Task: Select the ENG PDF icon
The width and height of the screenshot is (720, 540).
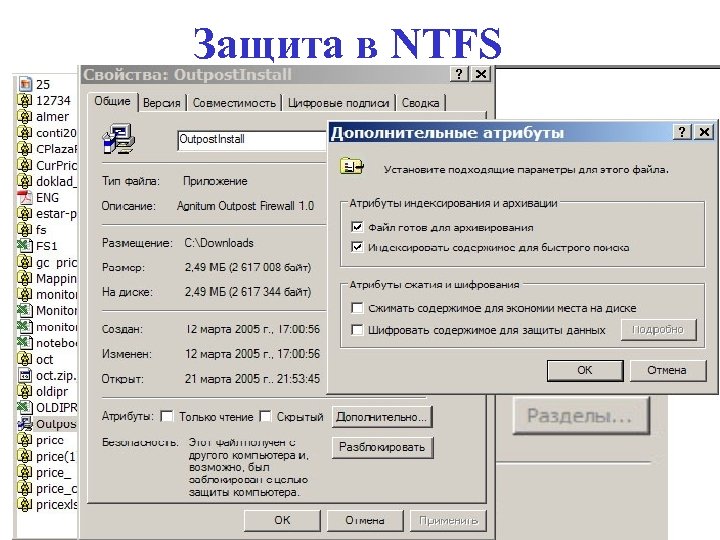Action: point(25,197)
